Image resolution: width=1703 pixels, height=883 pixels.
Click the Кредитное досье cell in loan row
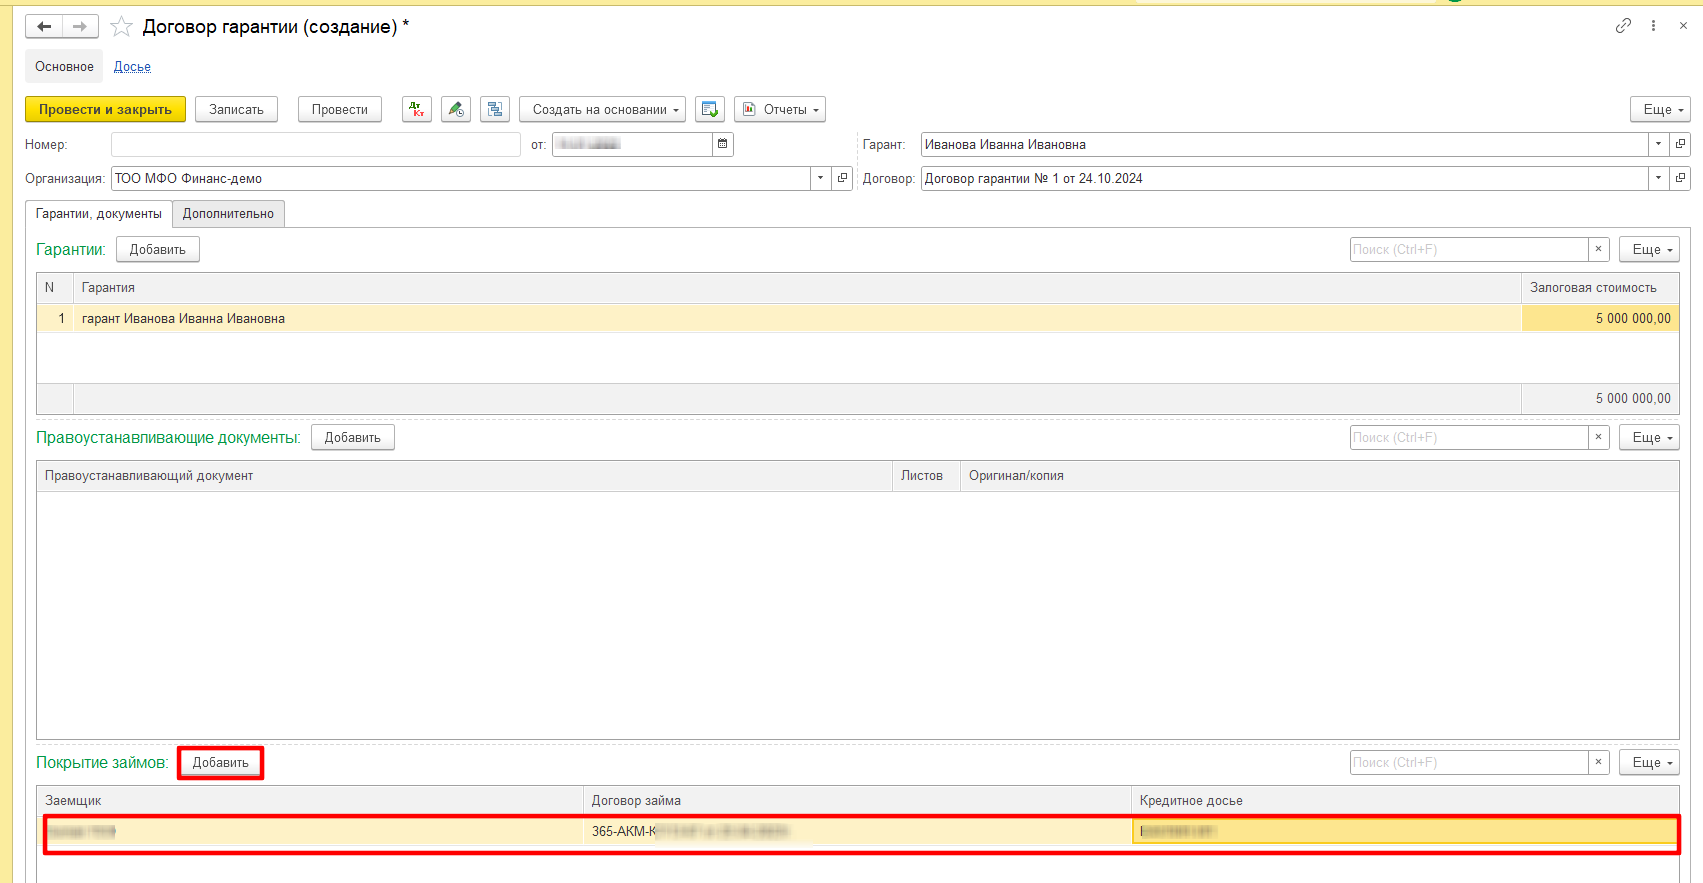click(x=1405, y=831)
